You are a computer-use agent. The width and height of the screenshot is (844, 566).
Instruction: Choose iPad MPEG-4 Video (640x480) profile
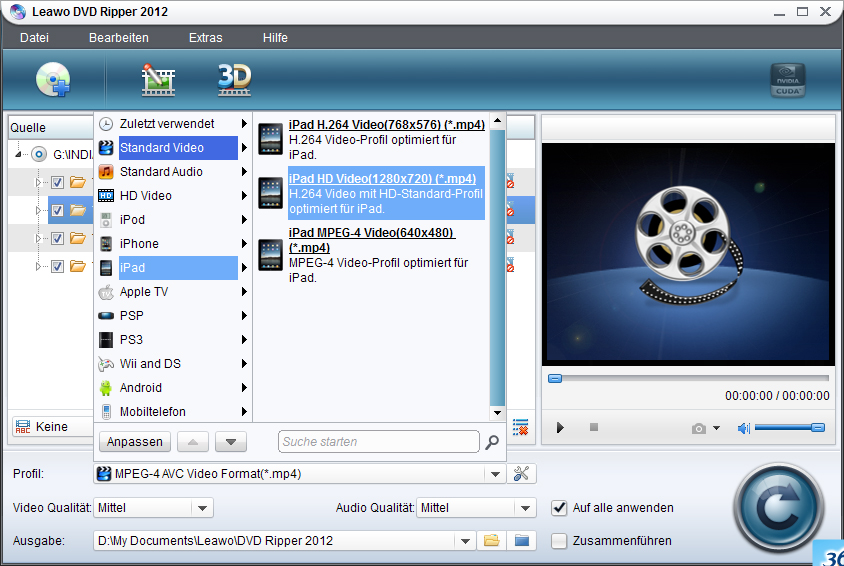pos(371,240)
